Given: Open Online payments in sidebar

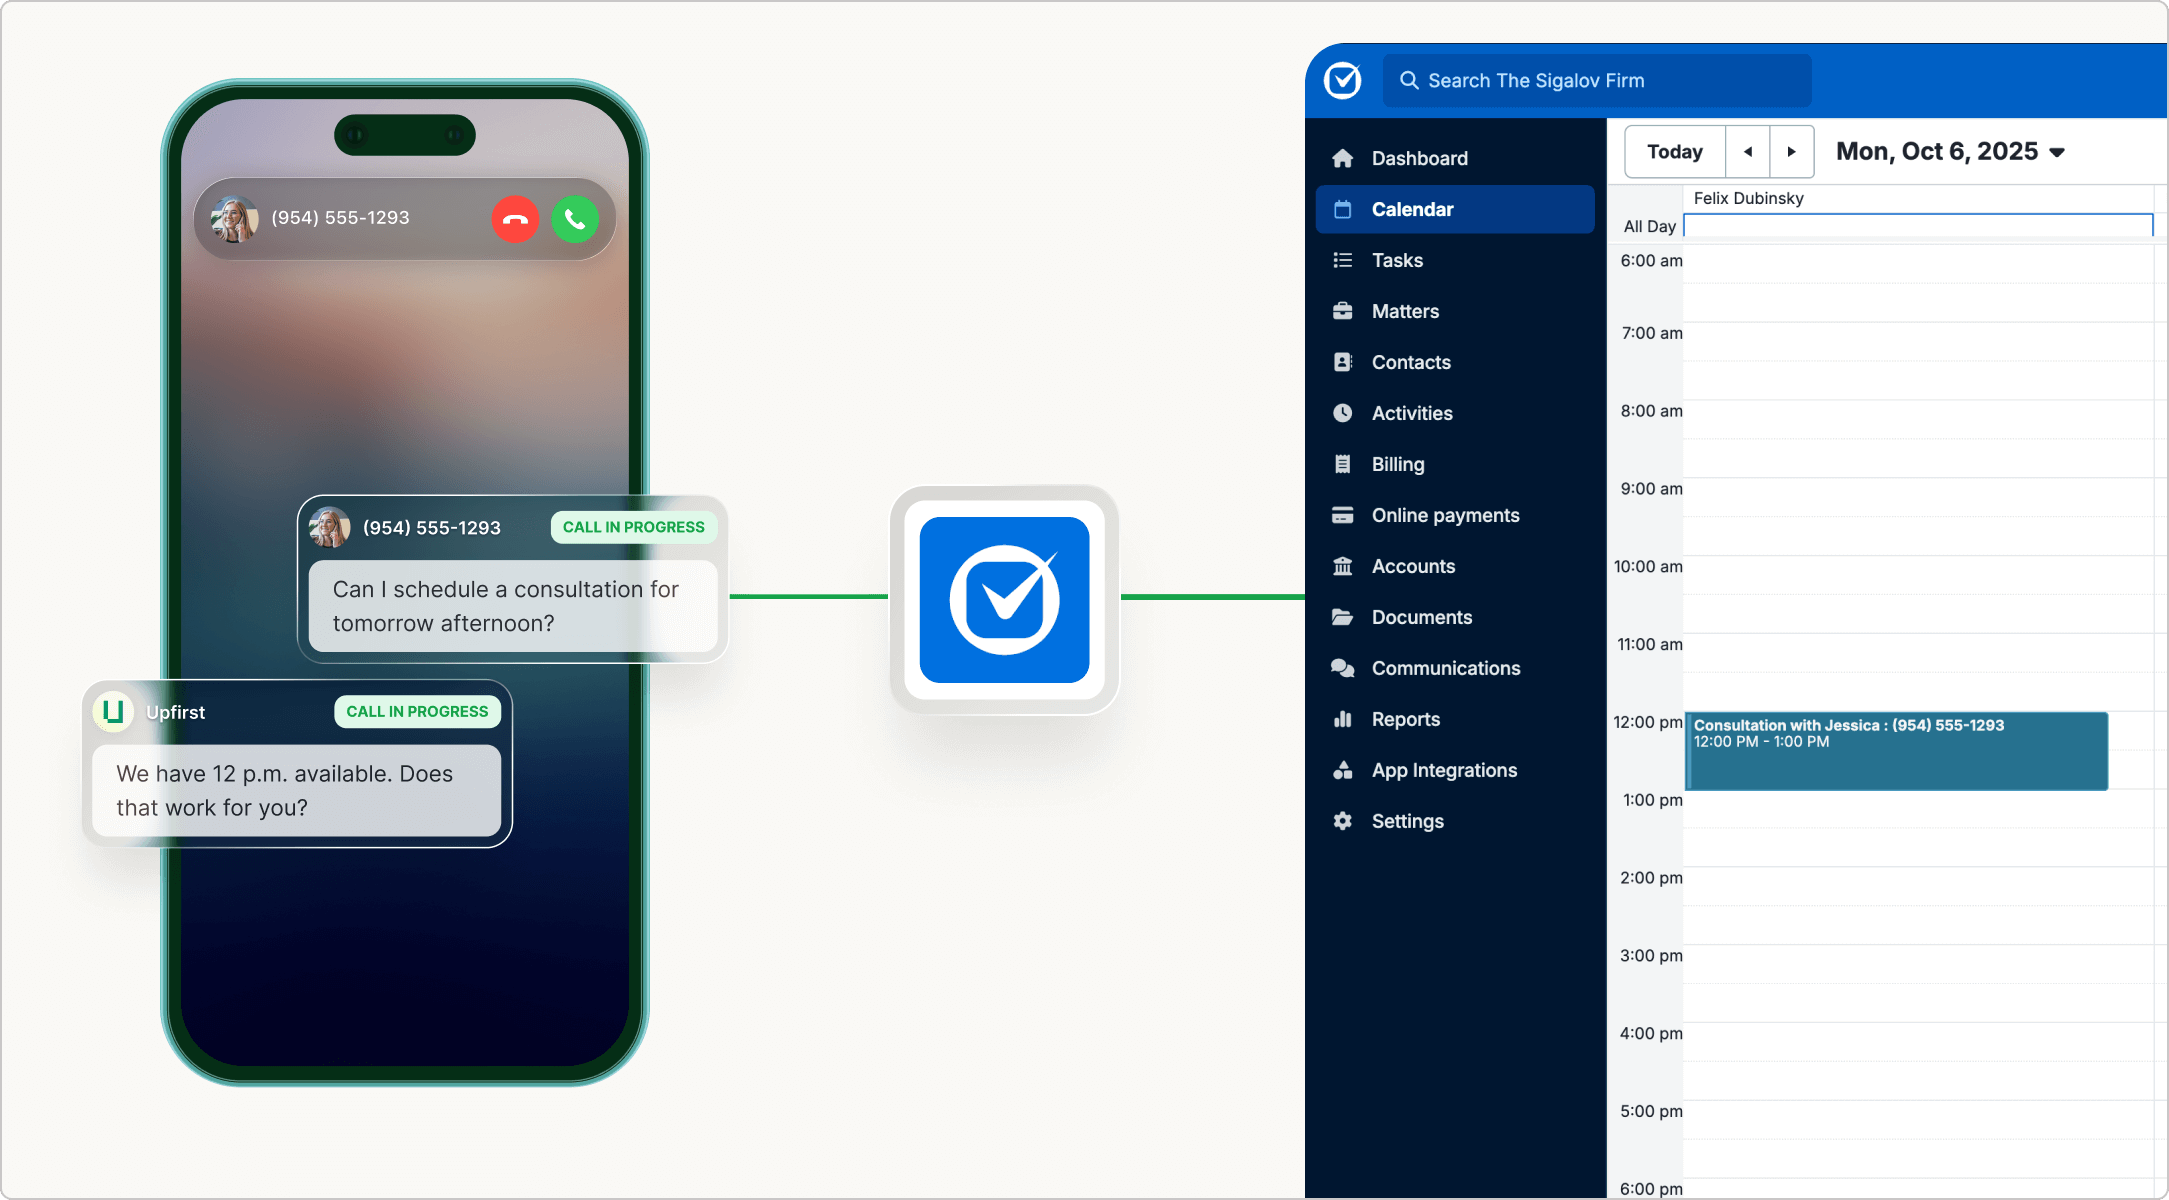Looking at the screenshot, I should point(1445,515).
